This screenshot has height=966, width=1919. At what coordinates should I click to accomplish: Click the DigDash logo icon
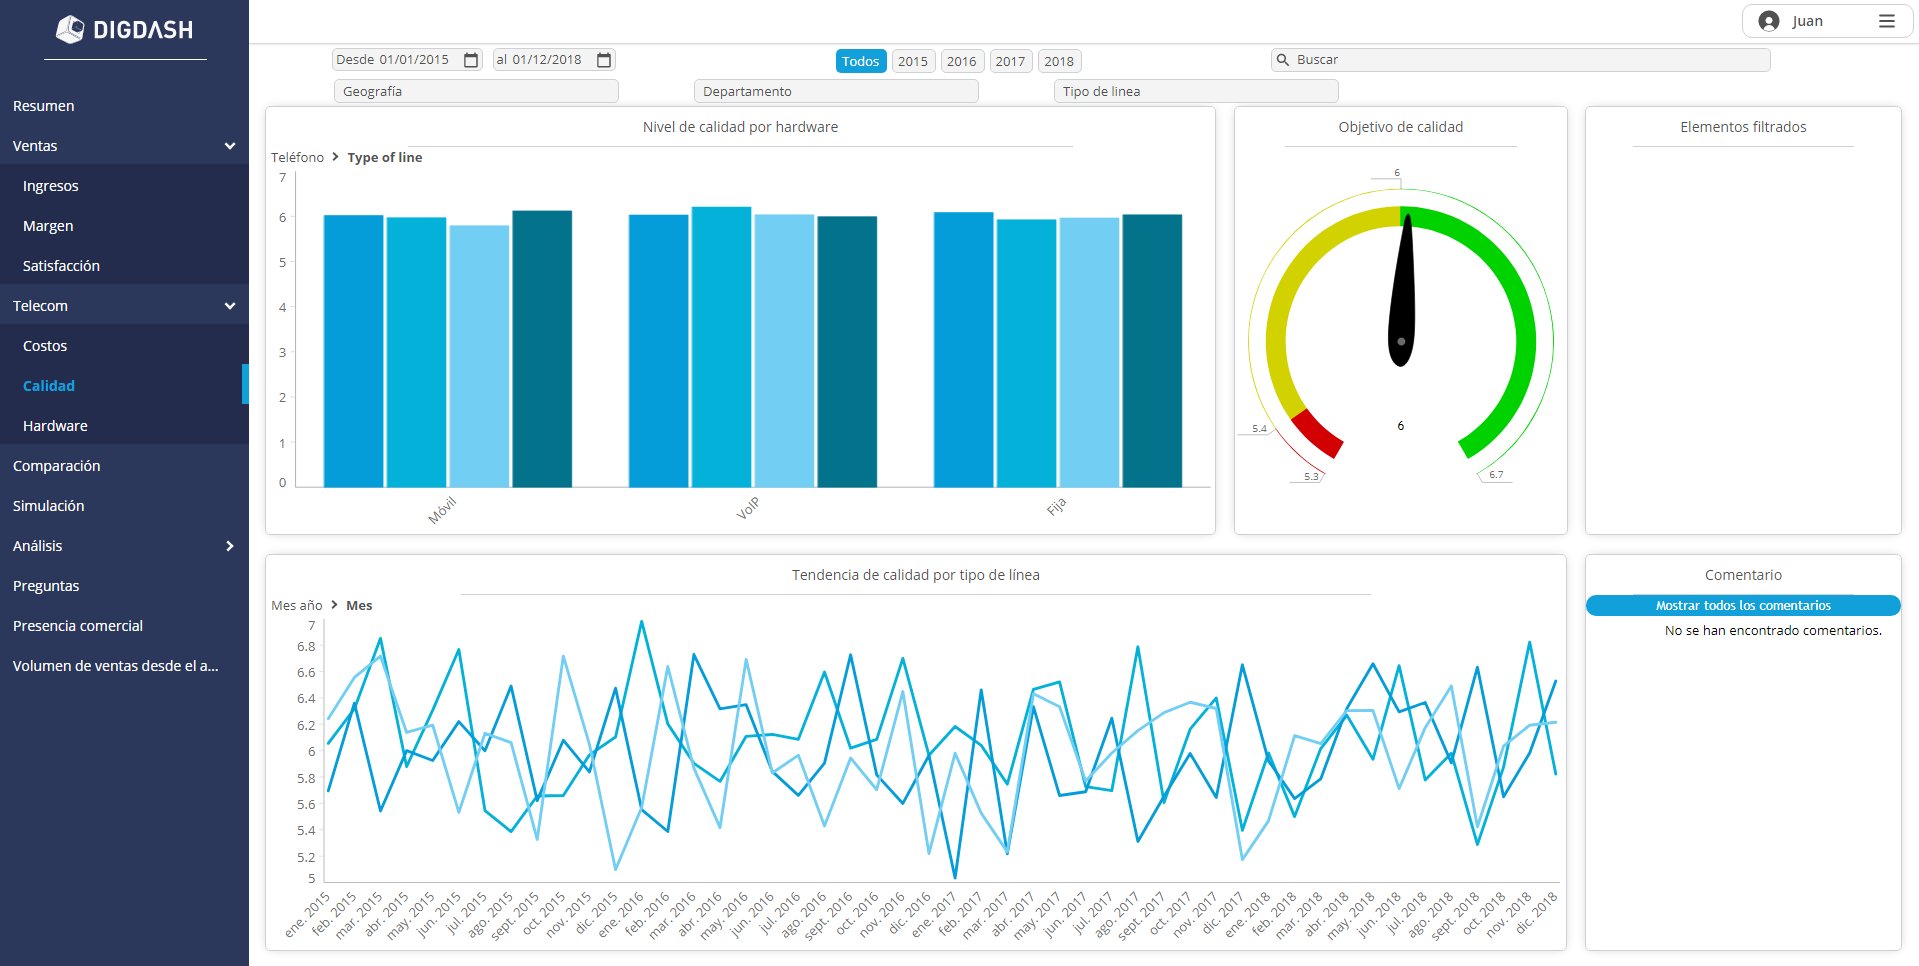pyautogui.click(x=70, y=29)
